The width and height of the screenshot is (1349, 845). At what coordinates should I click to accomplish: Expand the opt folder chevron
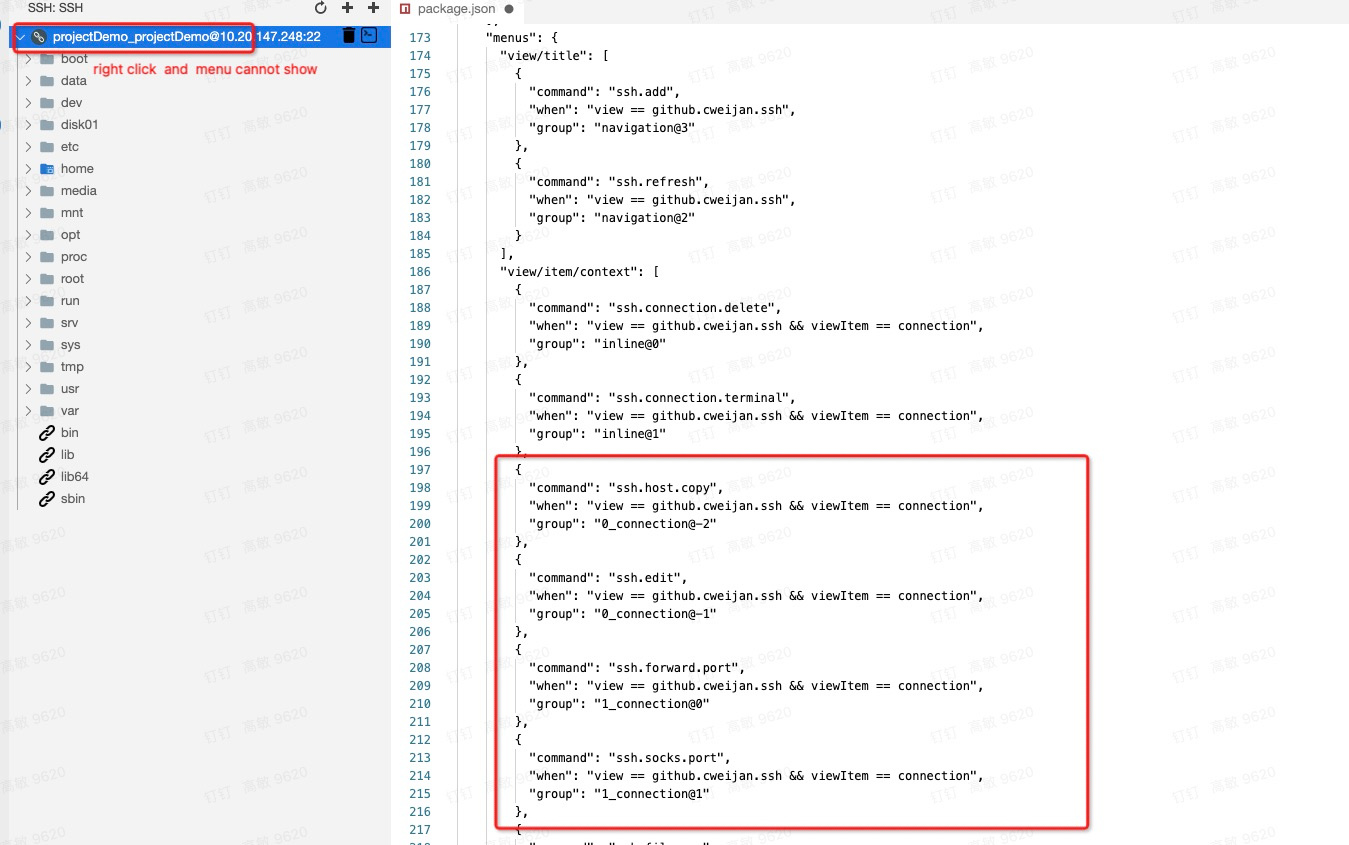tap(29, 235)
